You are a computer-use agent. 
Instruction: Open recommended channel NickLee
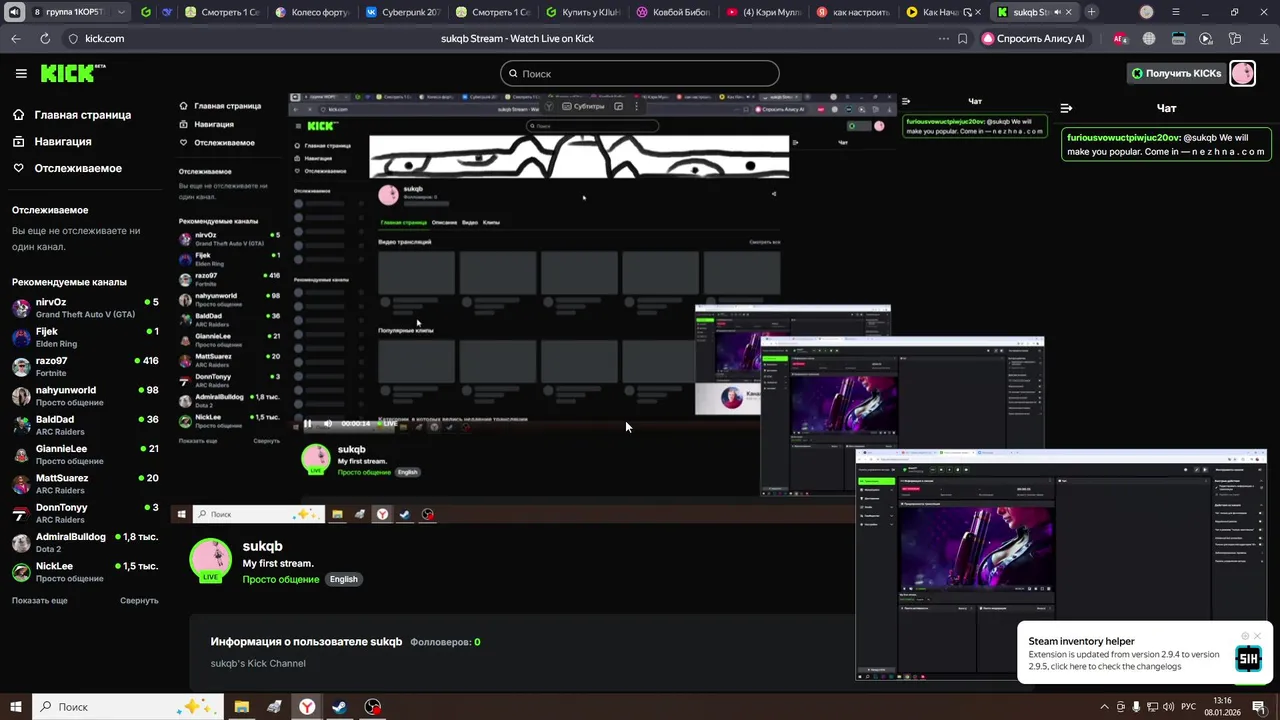click(85, 572)
